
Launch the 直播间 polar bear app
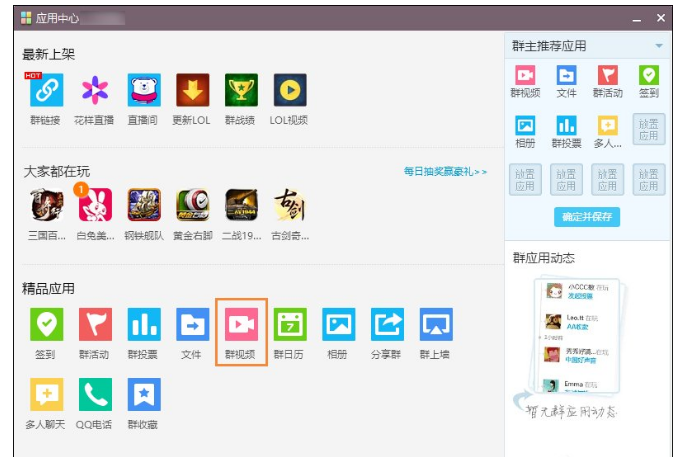(x=144, y=90)
